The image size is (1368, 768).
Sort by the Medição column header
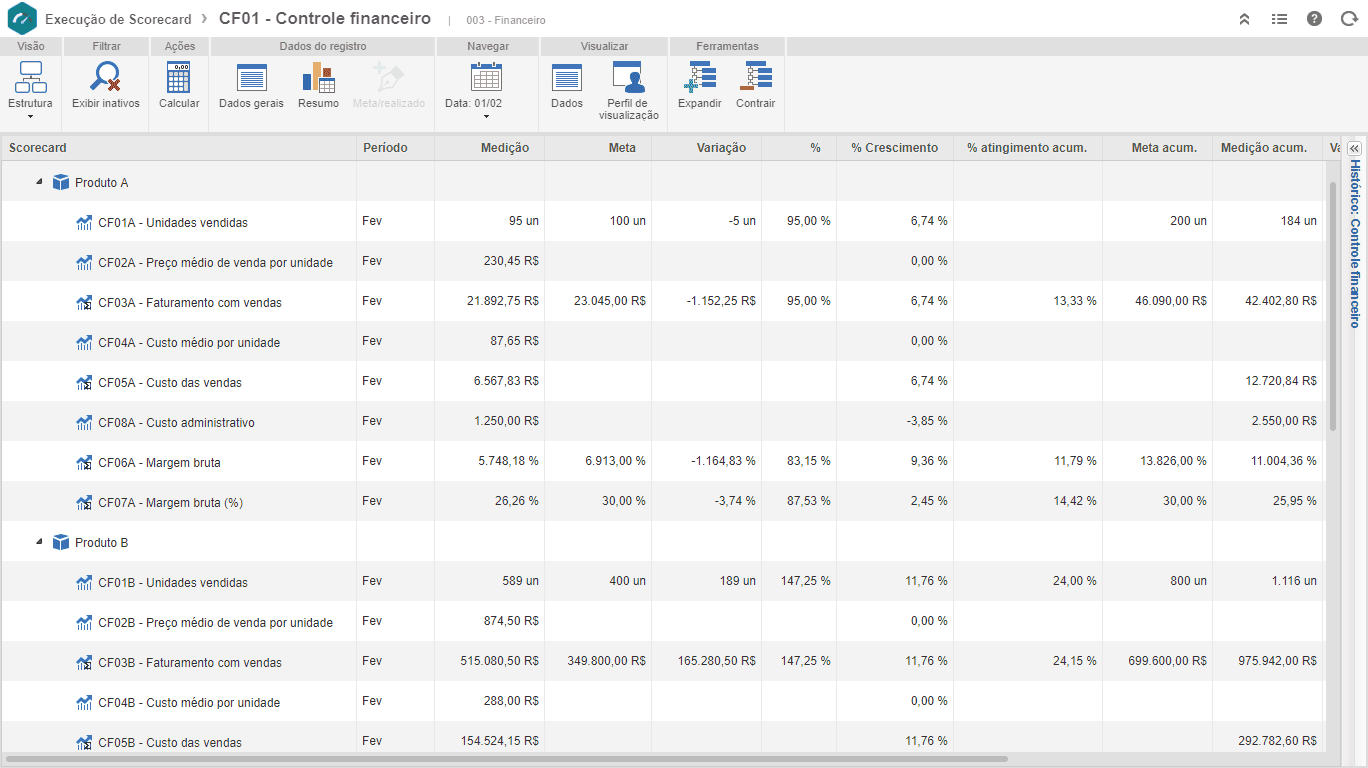click(489, 148)
